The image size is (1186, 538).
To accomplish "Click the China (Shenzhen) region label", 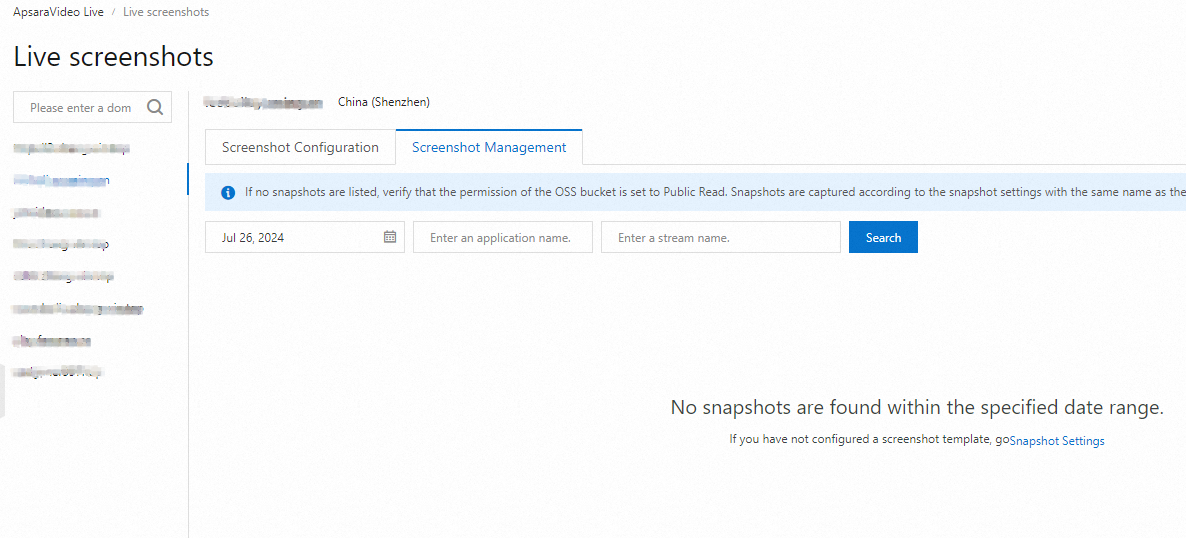I will tap(384, 102).
